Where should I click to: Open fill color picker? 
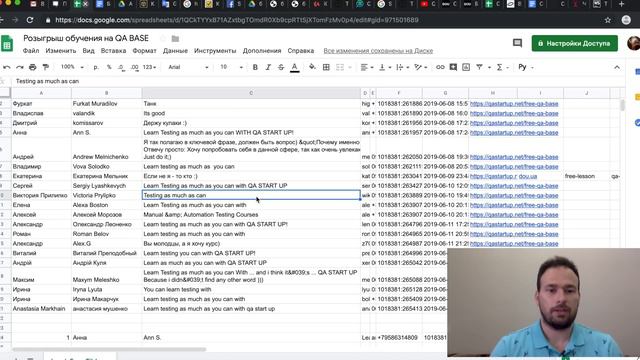[312, 67]
